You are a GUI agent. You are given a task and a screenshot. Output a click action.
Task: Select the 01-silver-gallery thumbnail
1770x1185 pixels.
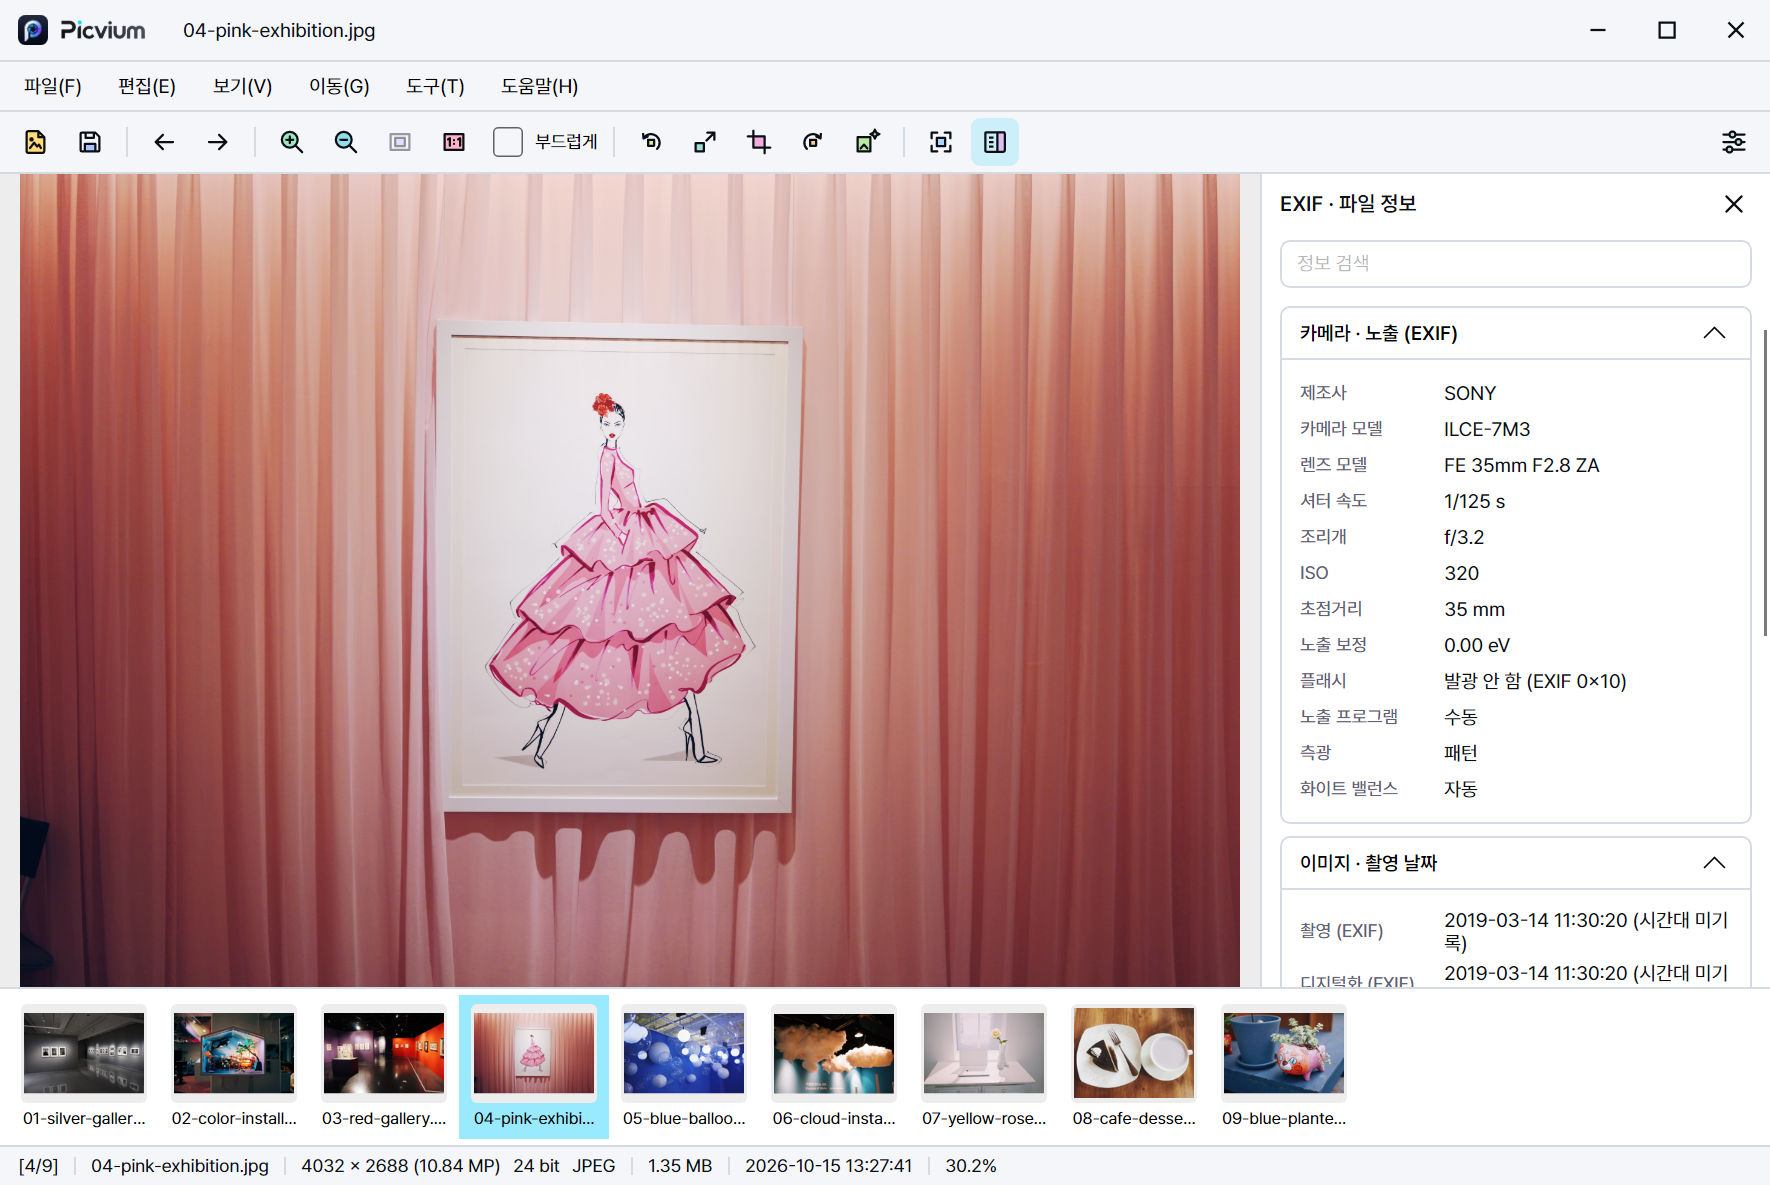(84, 1067)
